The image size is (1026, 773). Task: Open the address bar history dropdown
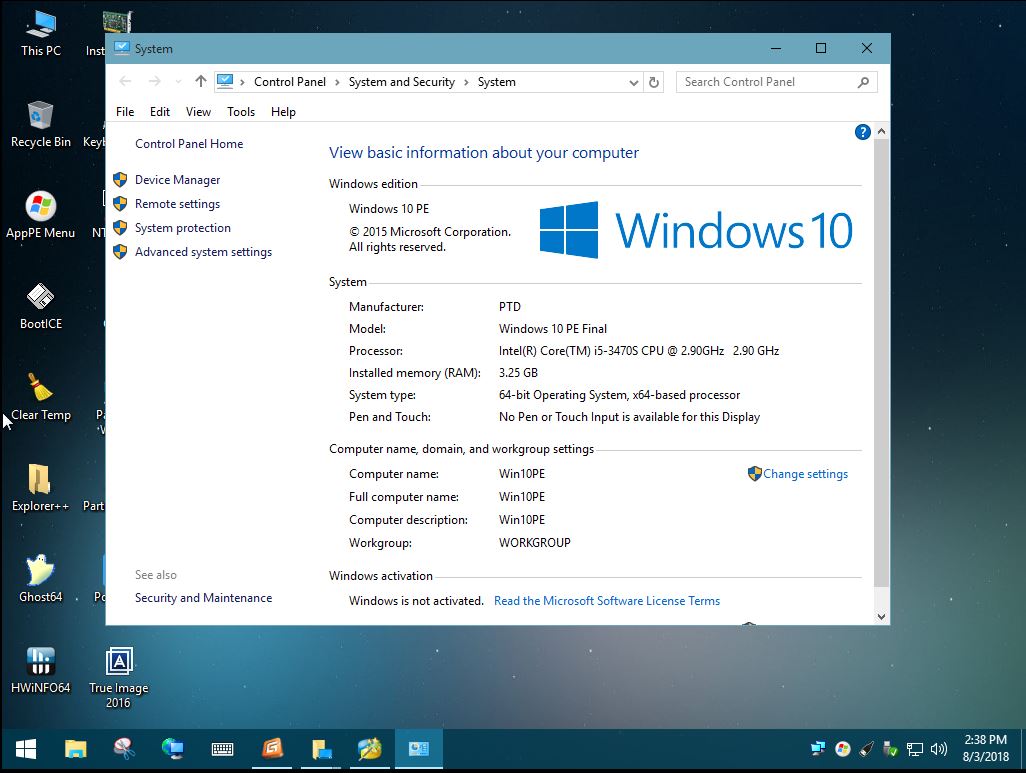633,82
